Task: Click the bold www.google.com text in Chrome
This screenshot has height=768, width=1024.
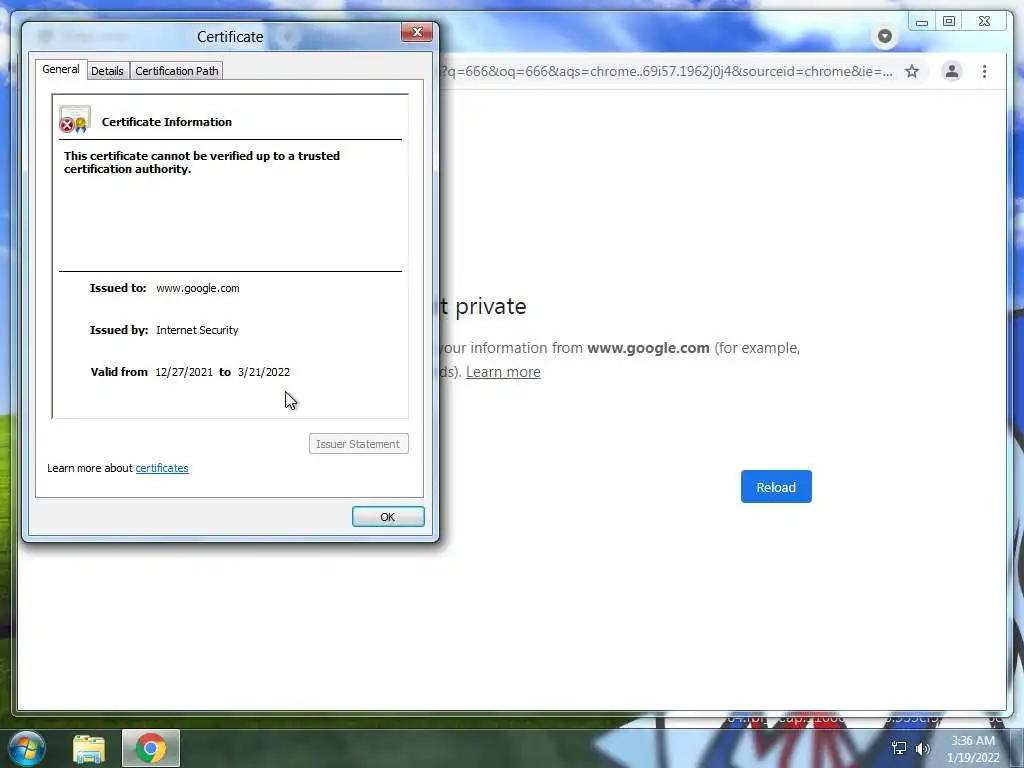Action: click(648, 348)
